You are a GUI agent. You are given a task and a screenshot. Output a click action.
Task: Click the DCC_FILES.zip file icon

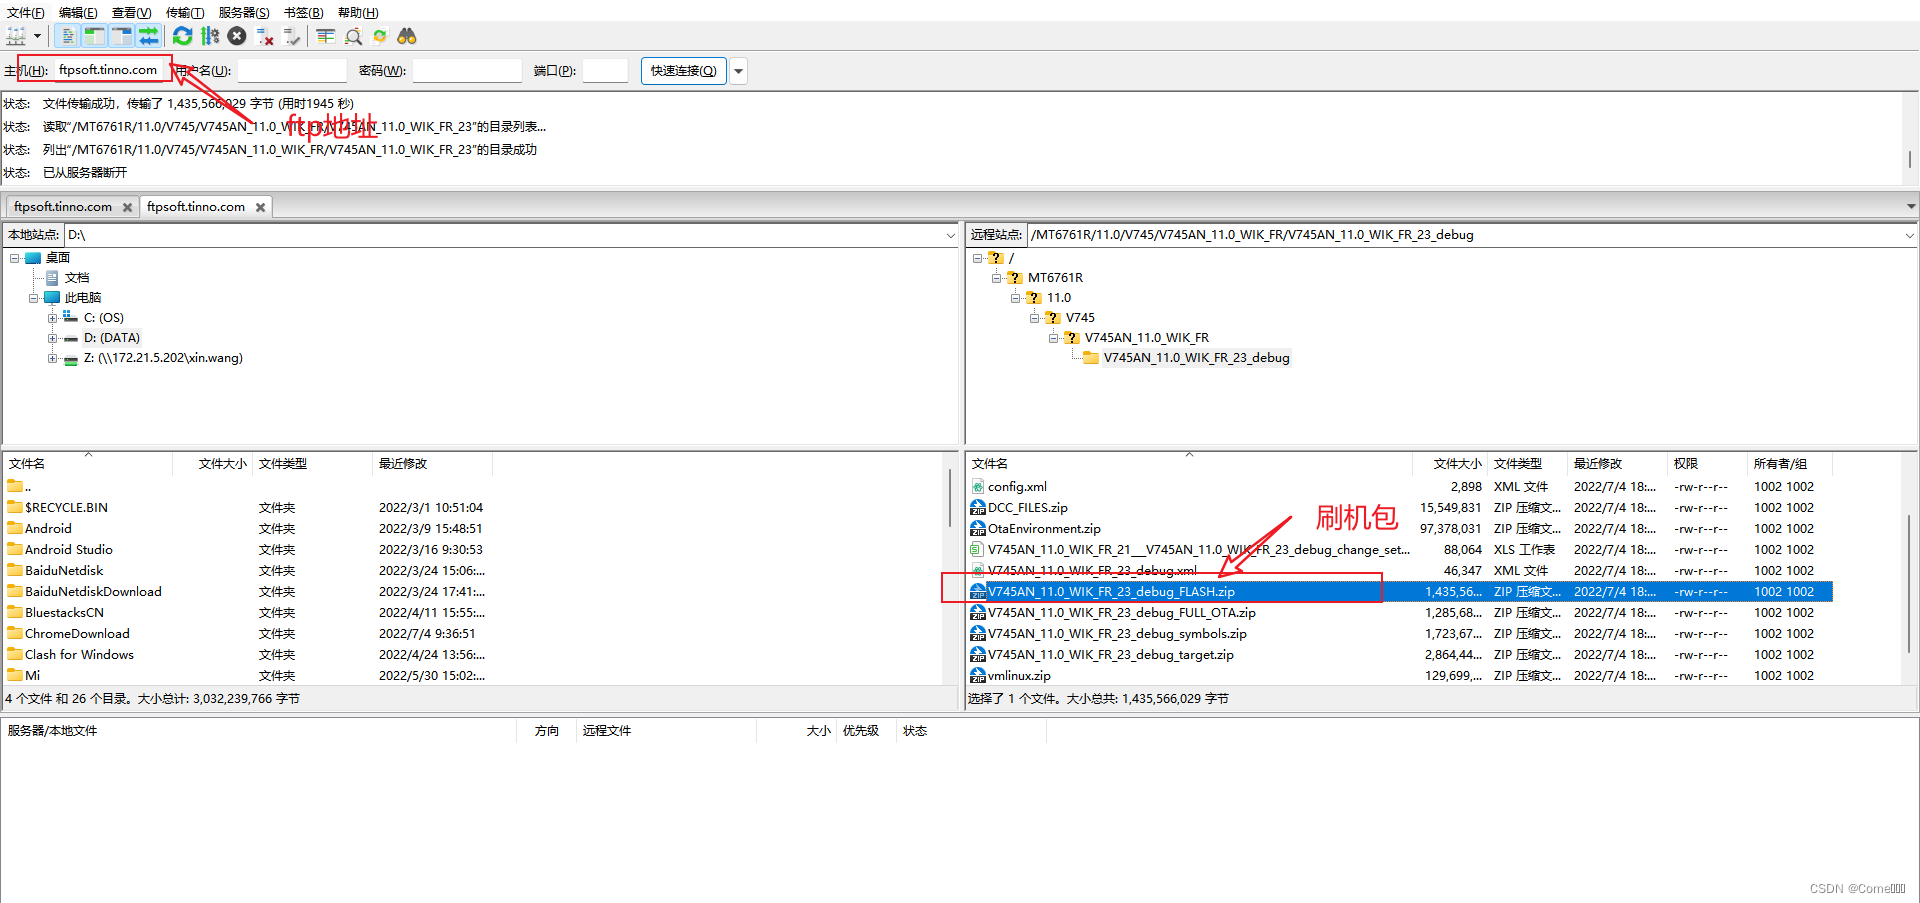[x=978, y=507]
